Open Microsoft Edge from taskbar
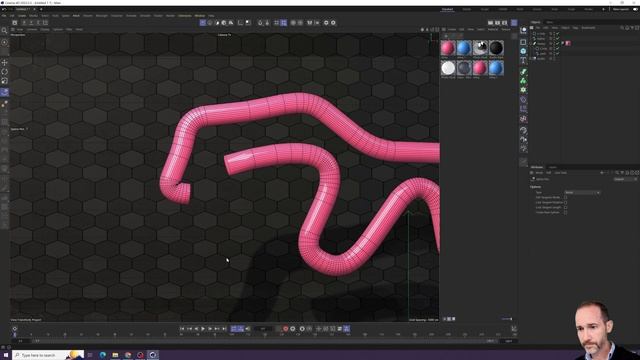 point(102,355)
